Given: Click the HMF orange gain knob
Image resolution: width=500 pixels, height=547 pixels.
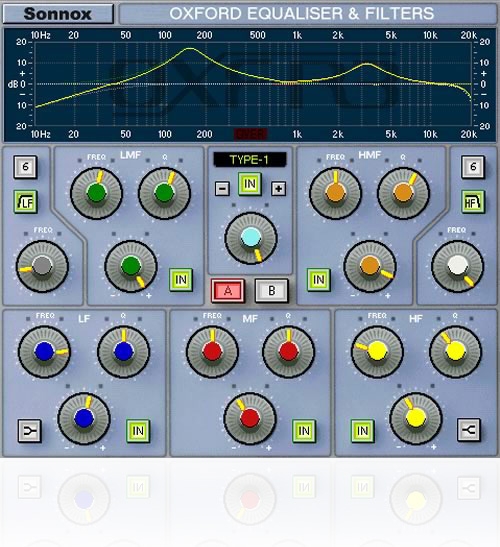Looking at the screenshot, I should [x=370, y=267].
